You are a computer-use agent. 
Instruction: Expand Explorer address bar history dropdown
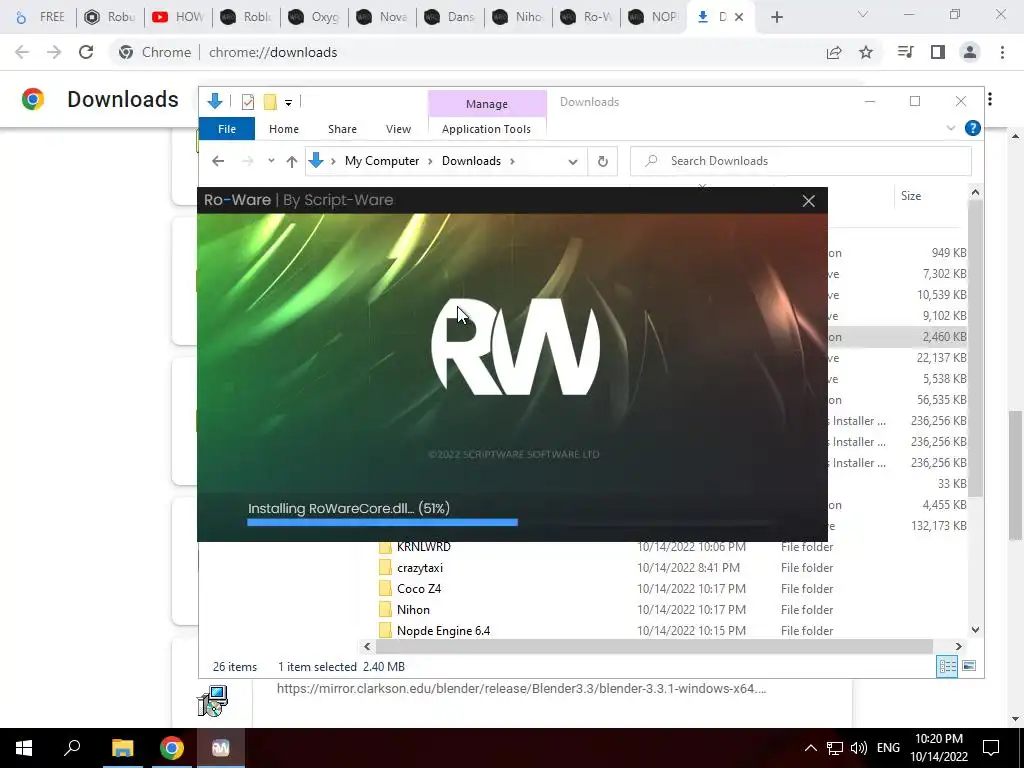(573, 161)
